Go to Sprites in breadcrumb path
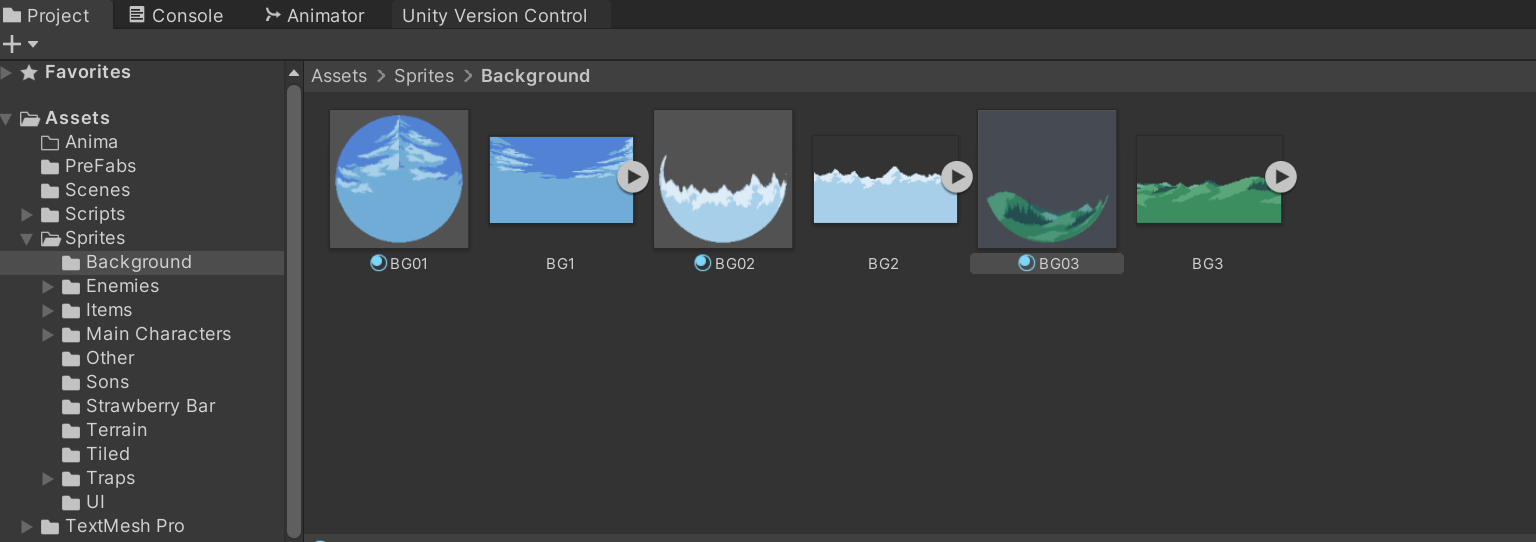The image size is (1536, 542). pos(424,76)
